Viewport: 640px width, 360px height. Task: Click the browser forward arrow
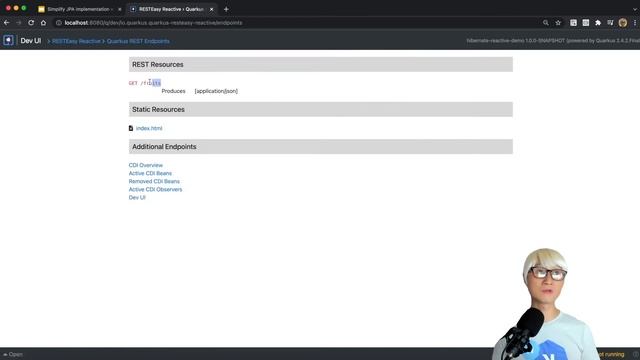pyautogui.click(x=19, y=23)
